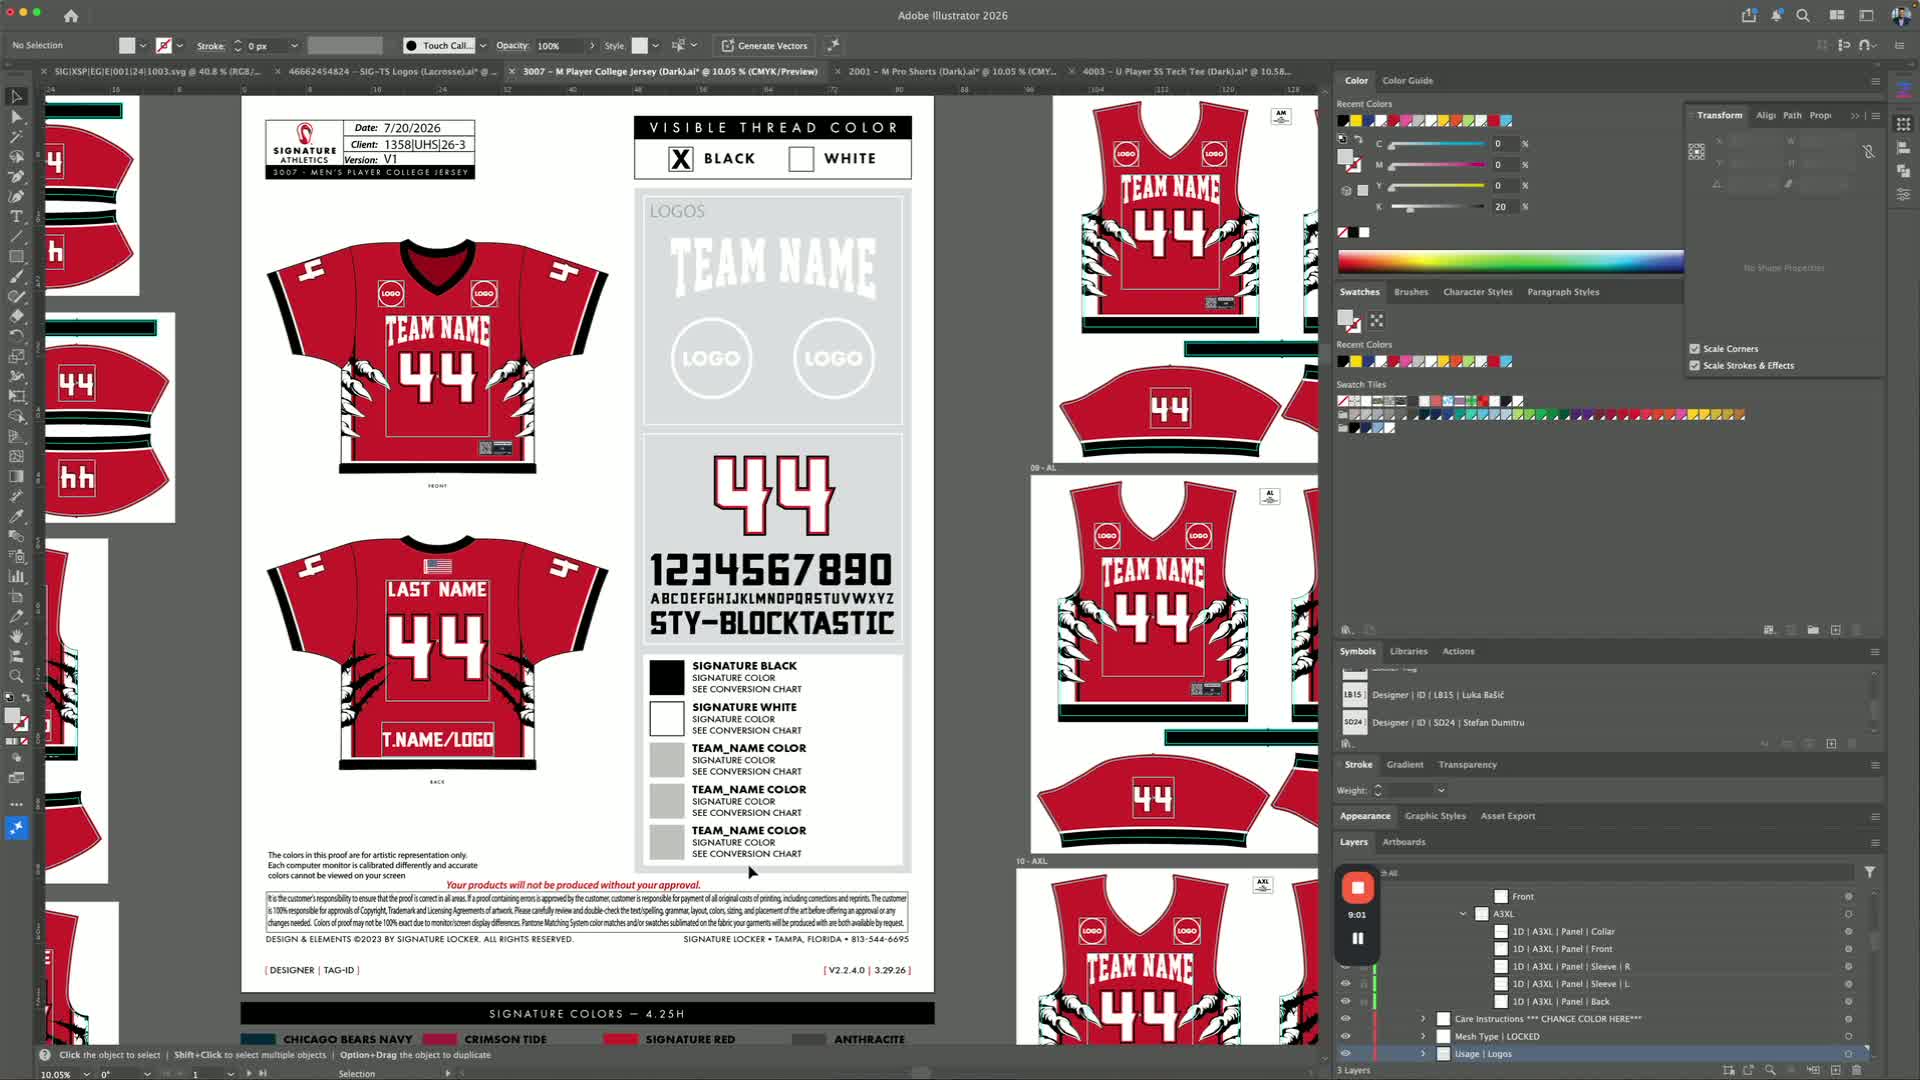
Task: Click the Stroke label in control bar
Action: [x=210, y=46]
